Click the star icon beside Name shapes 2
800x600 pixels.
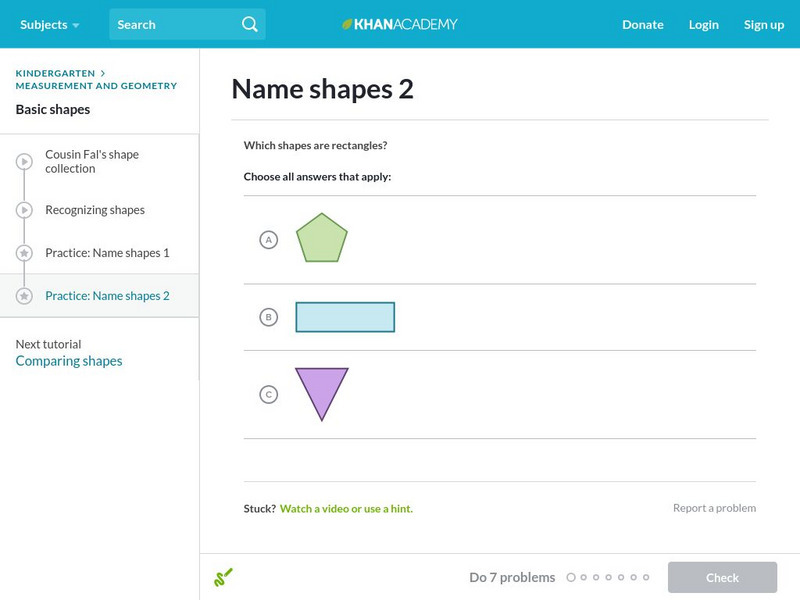pos(24,296)
